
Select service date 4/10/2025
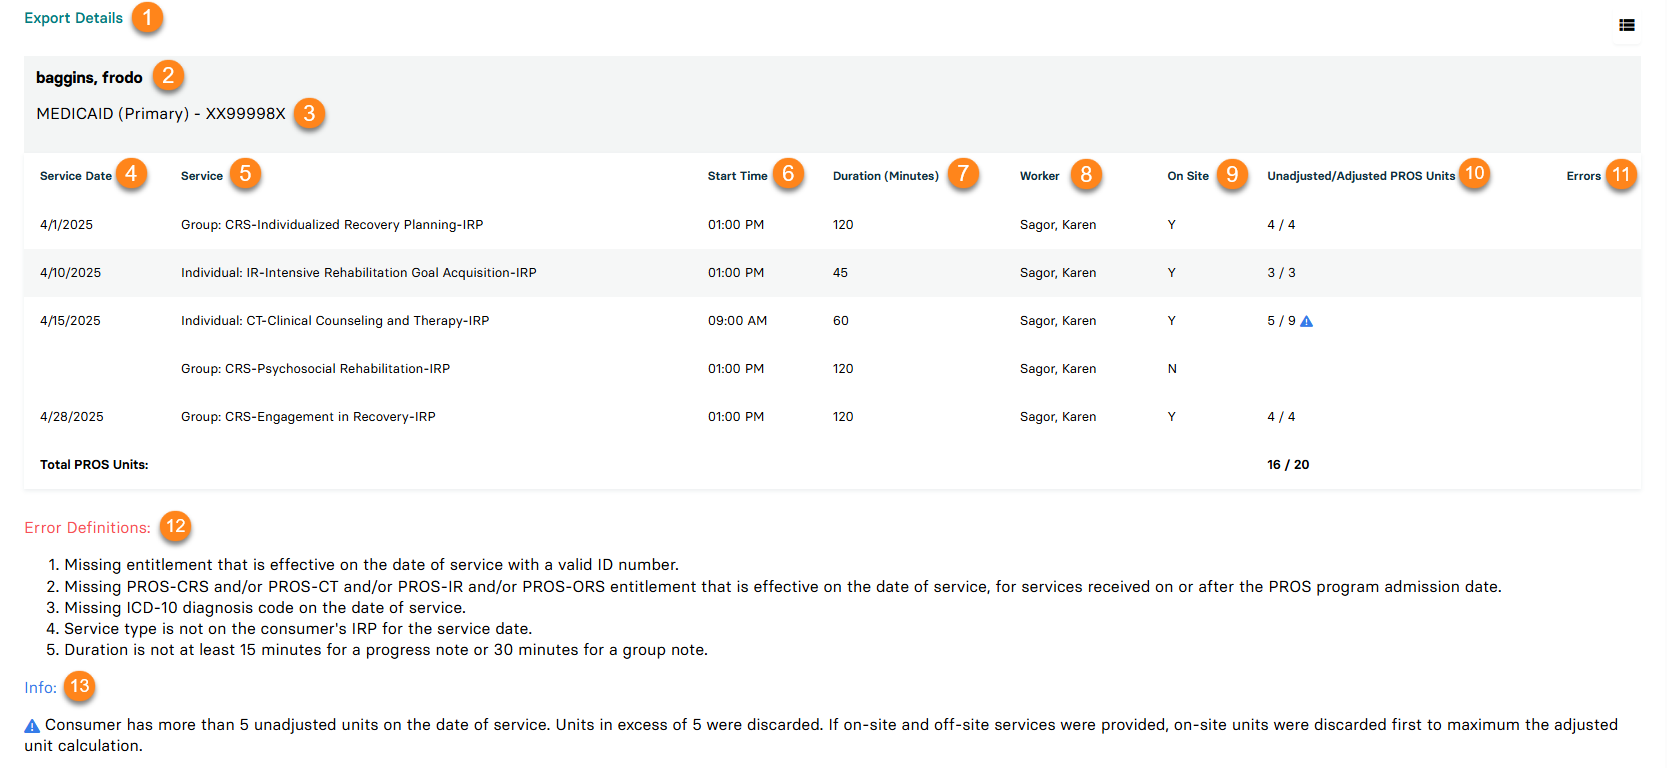[x=70, y=273]
